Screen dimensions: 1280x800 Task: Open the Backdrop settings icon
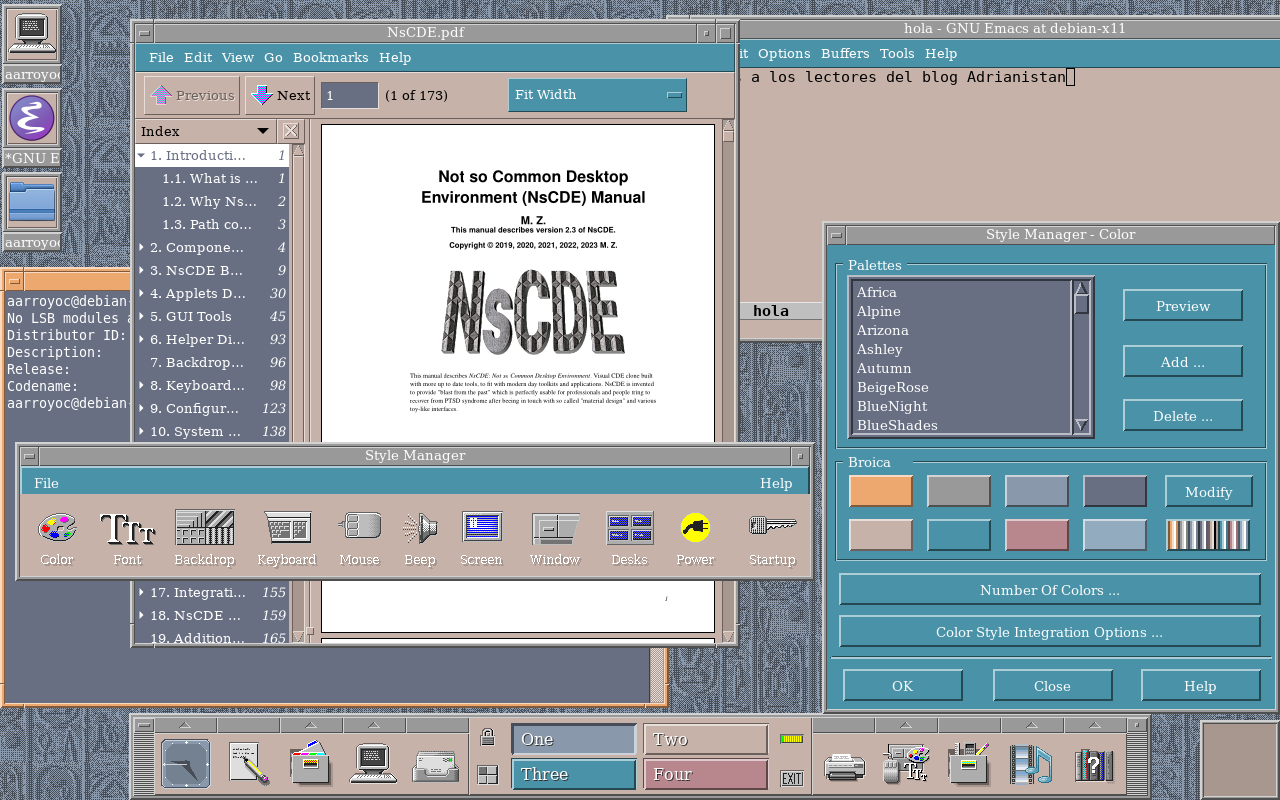(204, 528)
